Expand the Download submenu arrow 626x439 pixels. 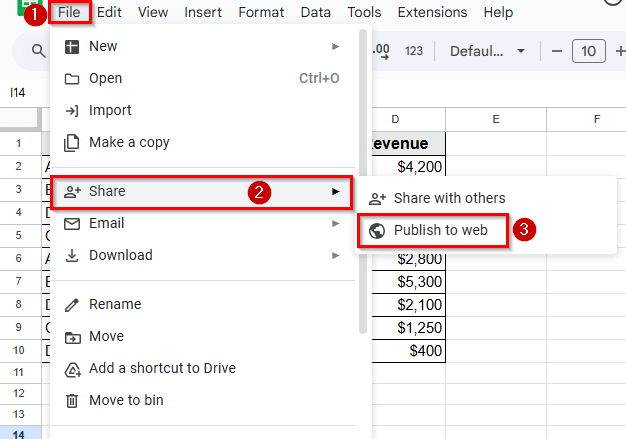[336, 256]
